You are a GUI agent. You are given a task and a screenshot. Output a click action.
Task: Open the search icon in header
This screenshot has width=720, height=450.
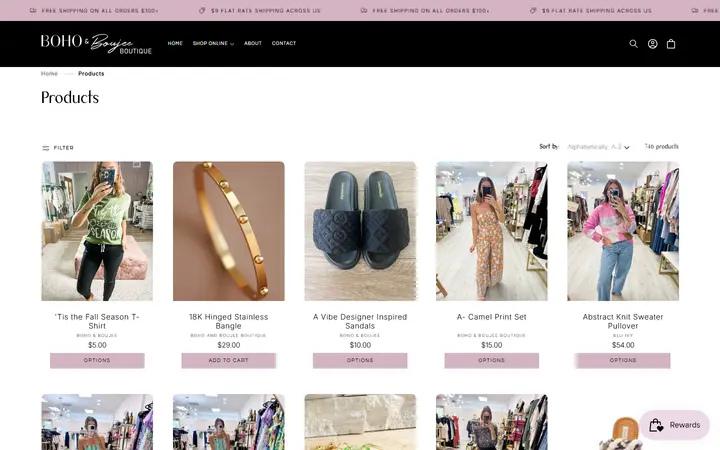pyautogui.click(x=633, y=44)
